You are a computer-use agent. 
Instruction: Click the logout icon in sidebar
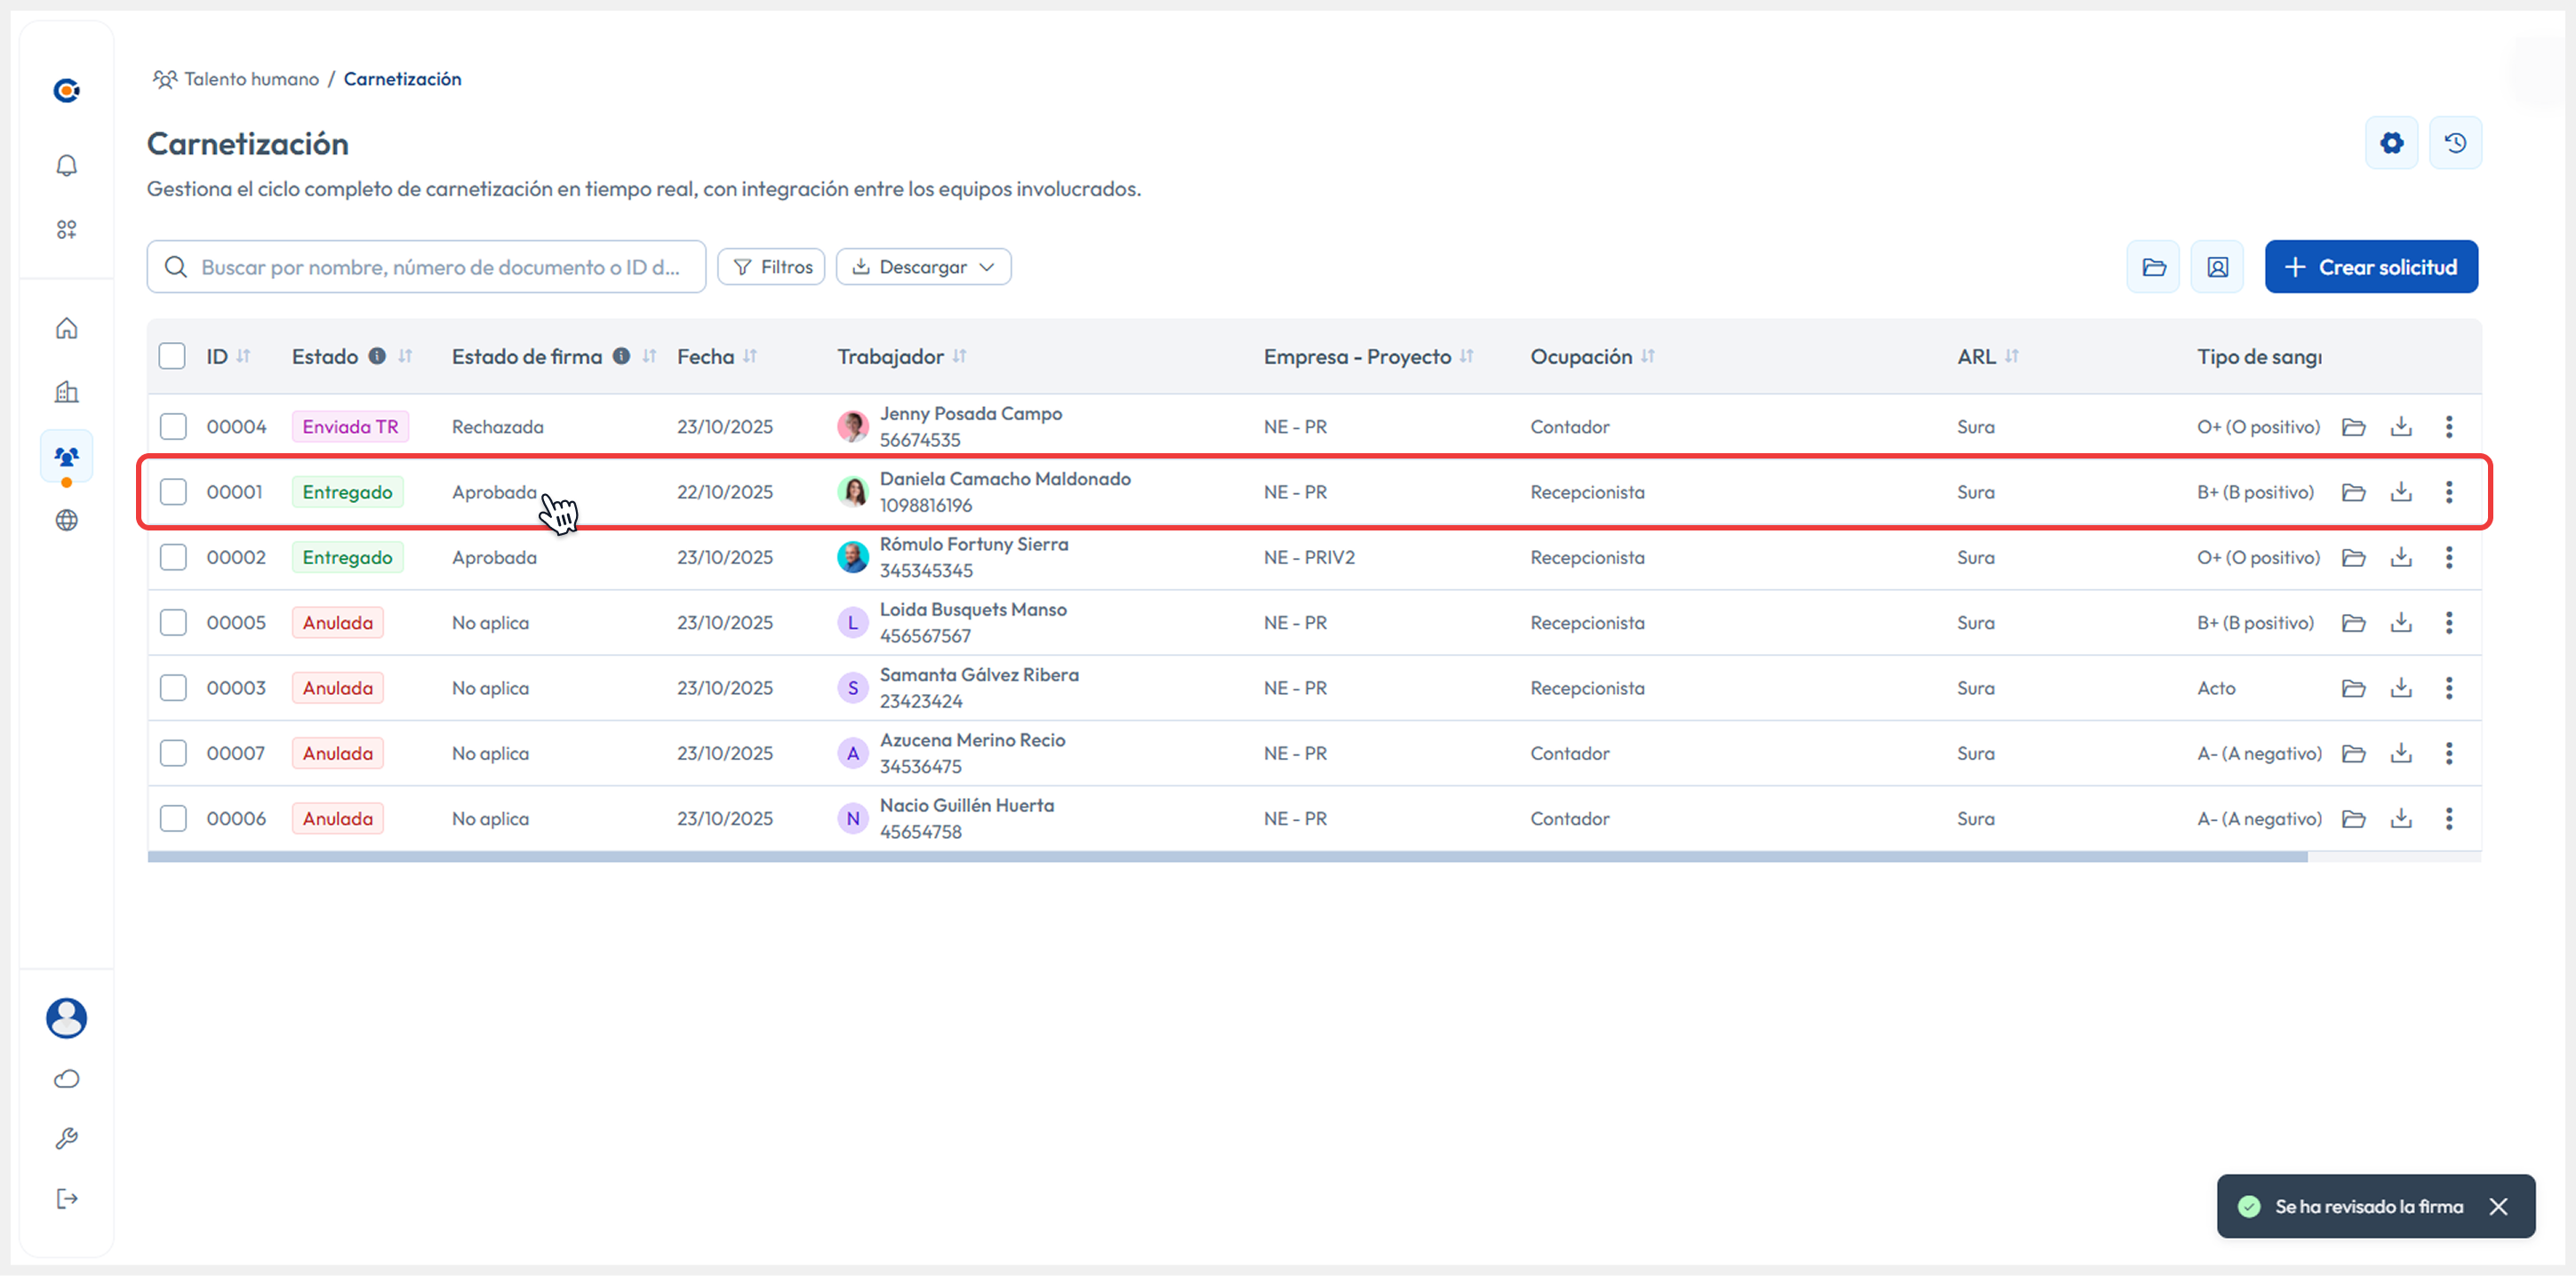point(66,1199)
